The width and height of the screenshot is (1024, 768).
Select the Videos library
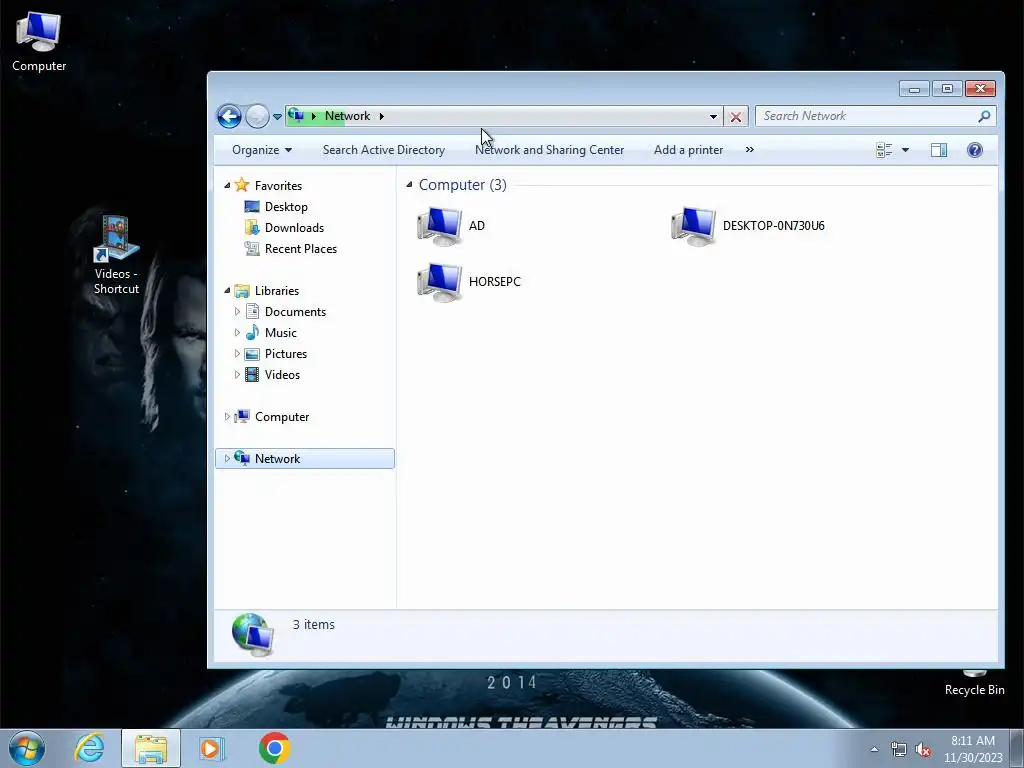[282, 374]
